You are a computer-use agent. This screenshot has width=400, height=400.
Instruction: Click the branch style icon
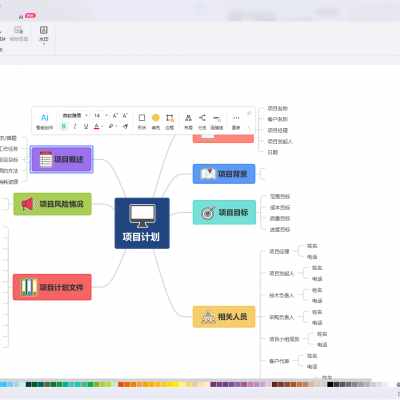[x=202, y=121]
